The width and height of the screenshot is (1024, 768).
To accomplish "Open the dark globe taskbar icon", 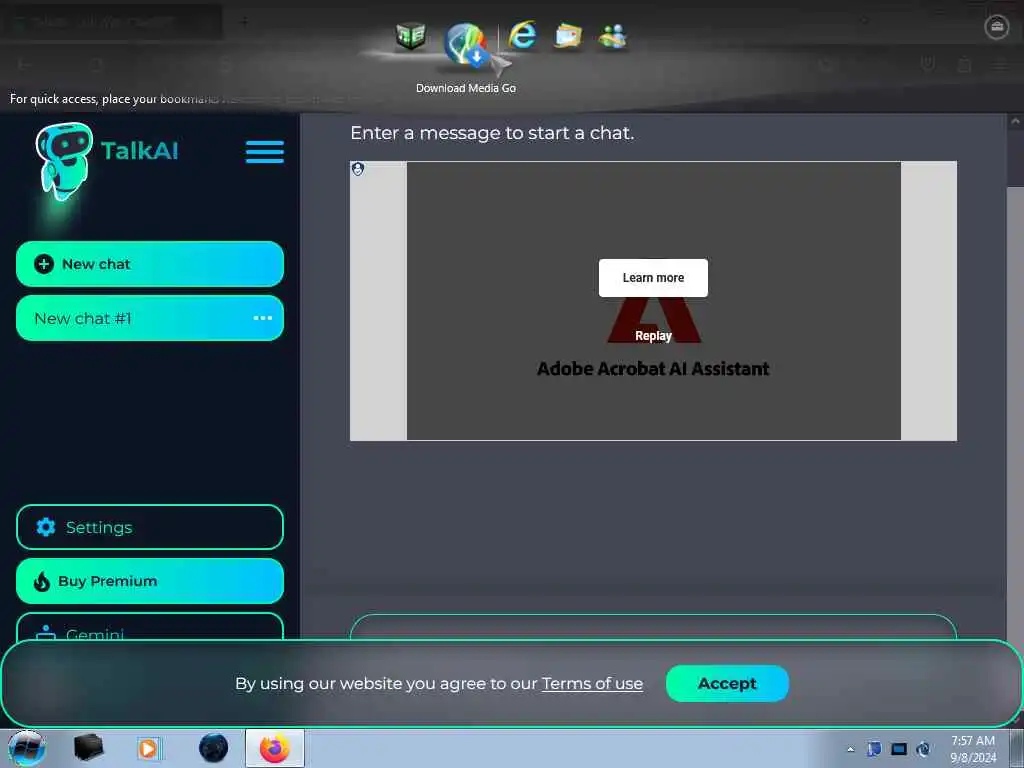I will click(x=214, y=748).
